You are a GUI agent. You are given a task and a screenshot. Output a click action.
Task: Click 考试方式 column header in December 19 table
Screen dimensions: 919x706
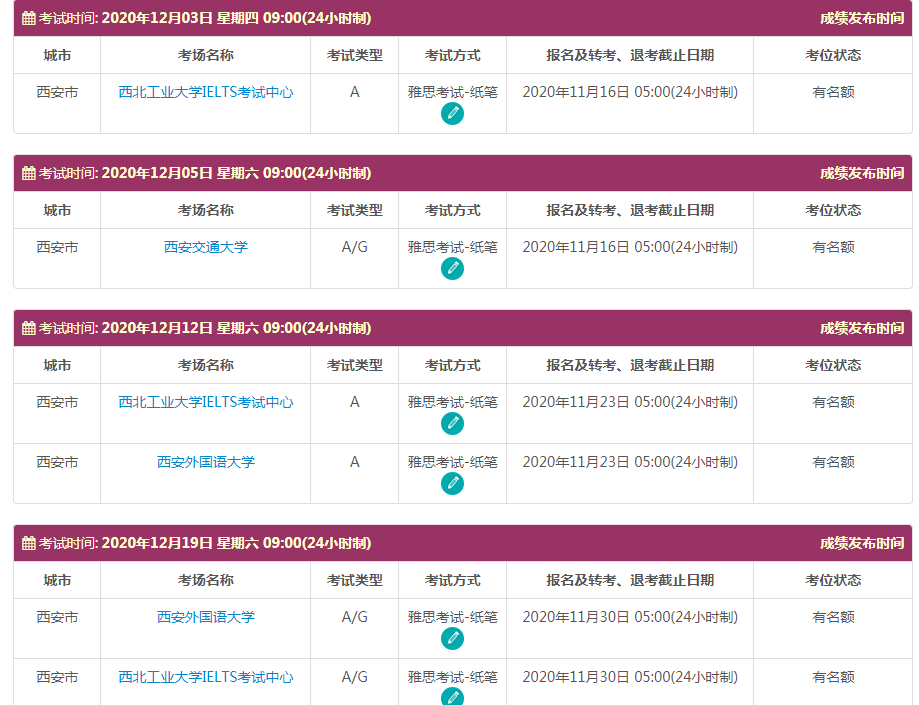point(452,580)
